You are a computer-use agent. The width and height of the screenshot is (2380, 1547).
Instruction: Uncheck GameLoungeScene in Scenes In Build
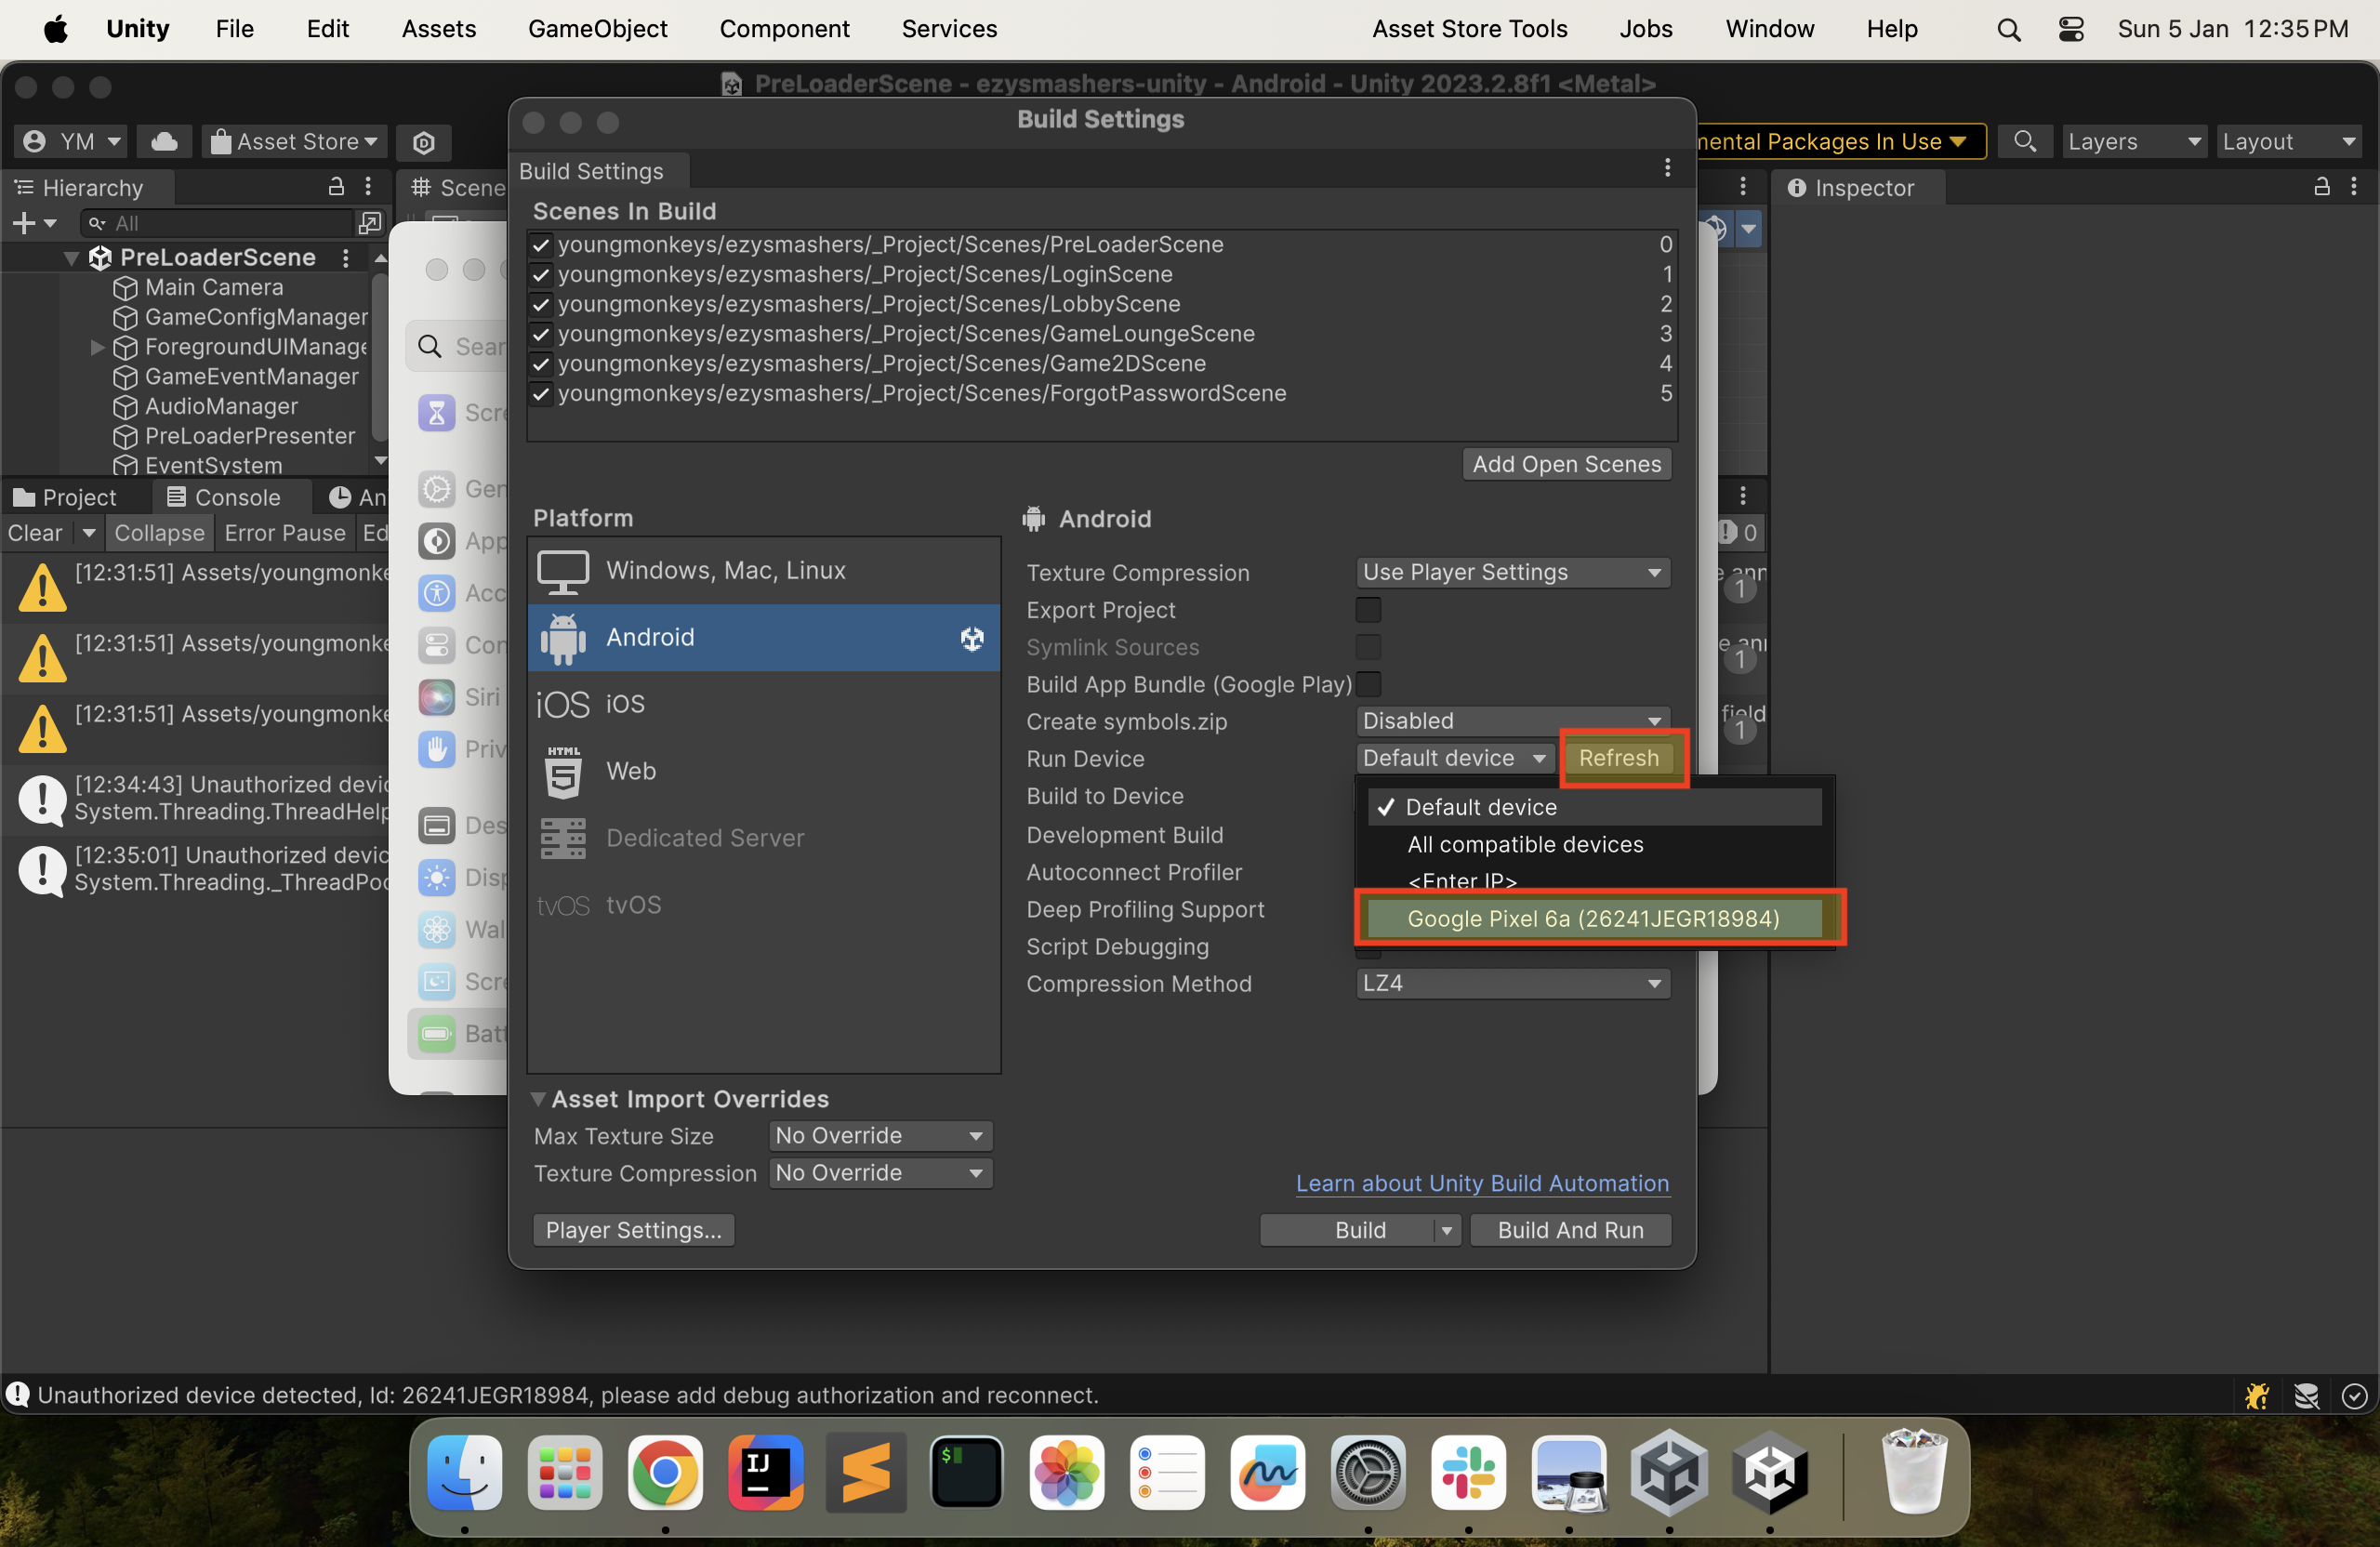tap(541, 334)
